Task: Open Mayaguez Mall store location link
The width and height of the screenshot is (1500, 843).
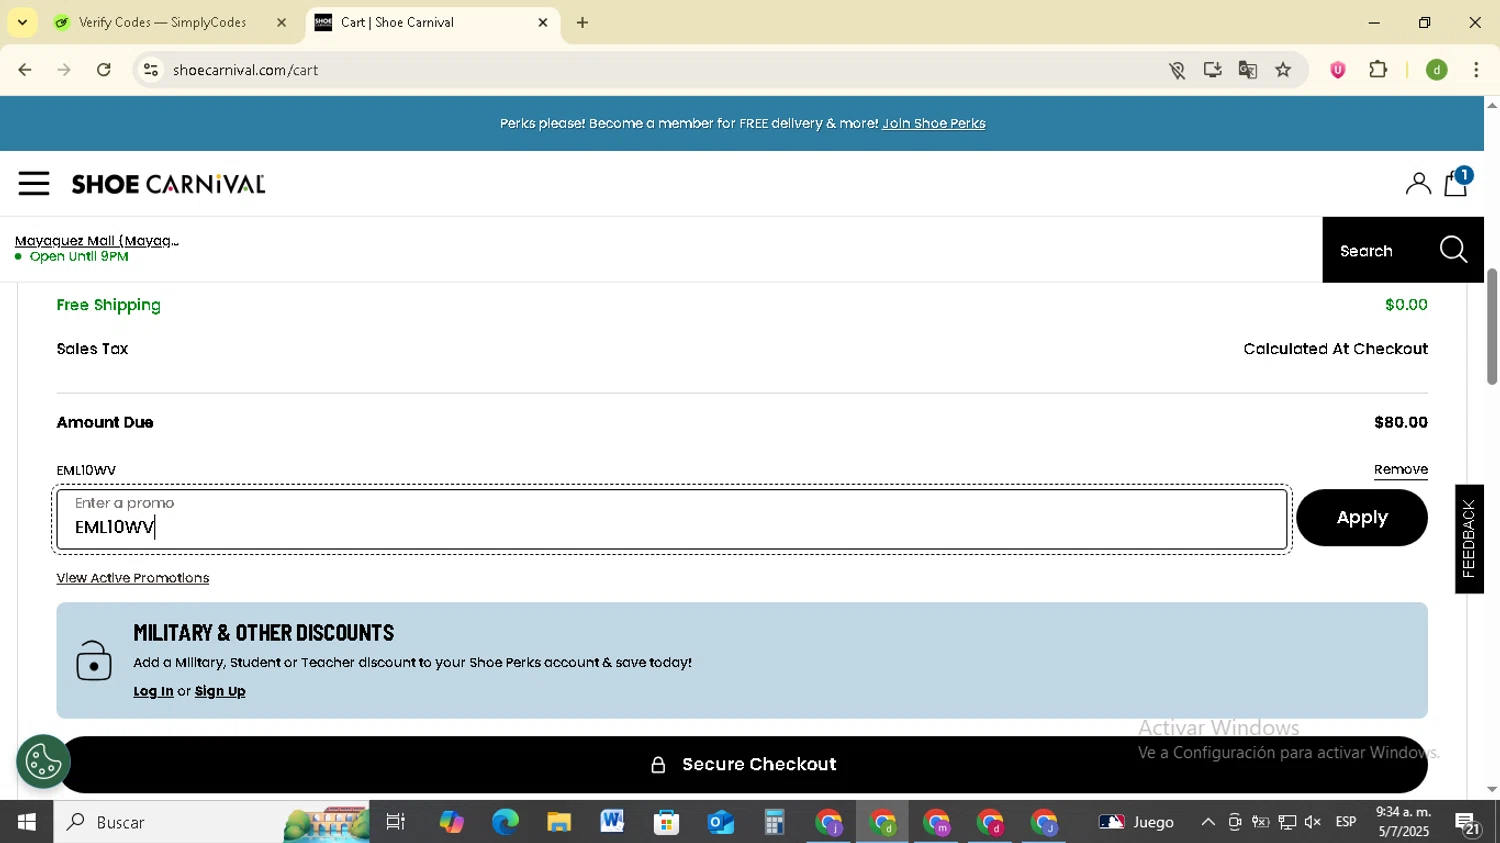Action: (x=97, y=241)
